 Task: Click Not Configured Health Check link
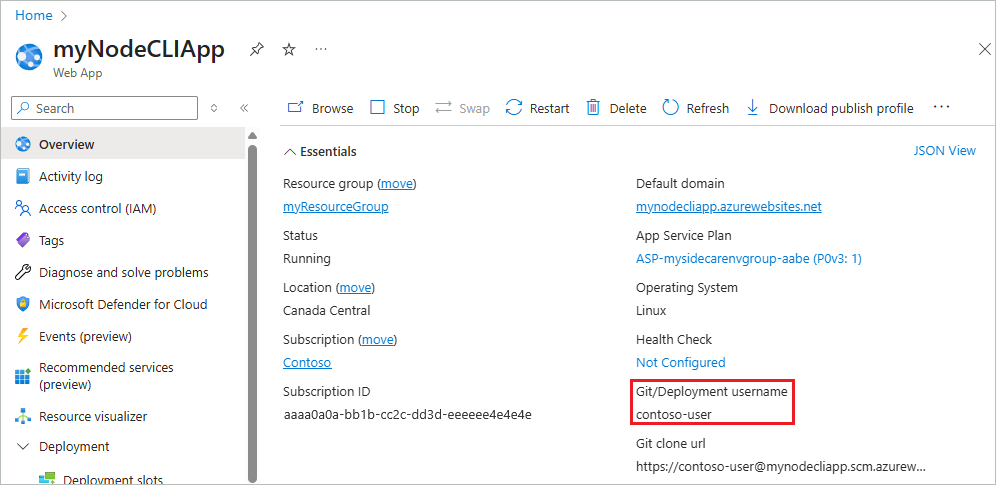[x=680, y=362]
